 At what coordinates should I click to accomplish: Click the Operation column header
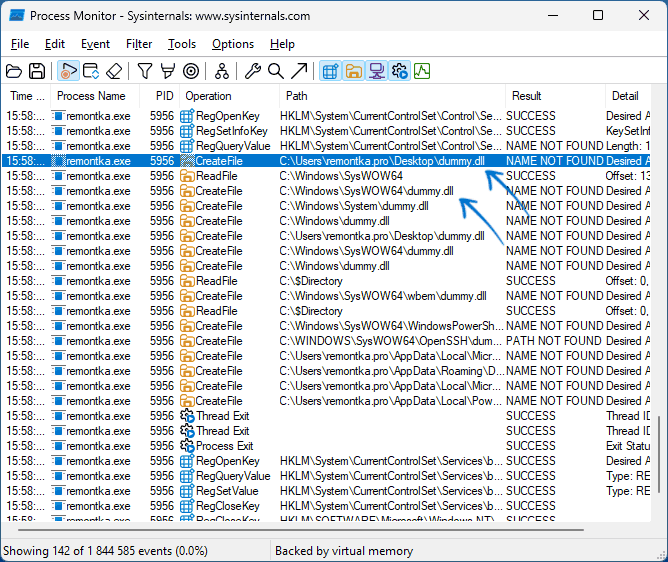click(x=229, y=96)
